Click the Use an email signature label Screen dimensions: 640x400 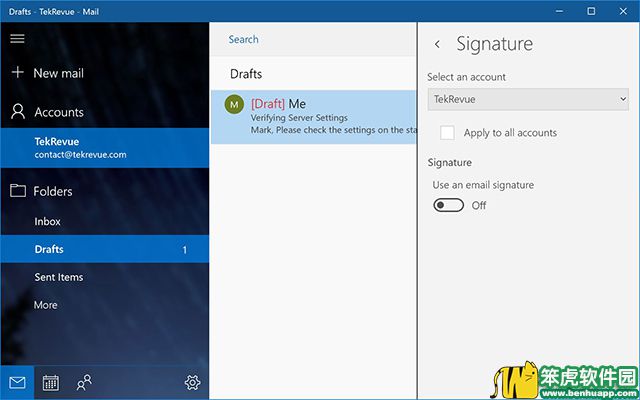coord(483,185)
